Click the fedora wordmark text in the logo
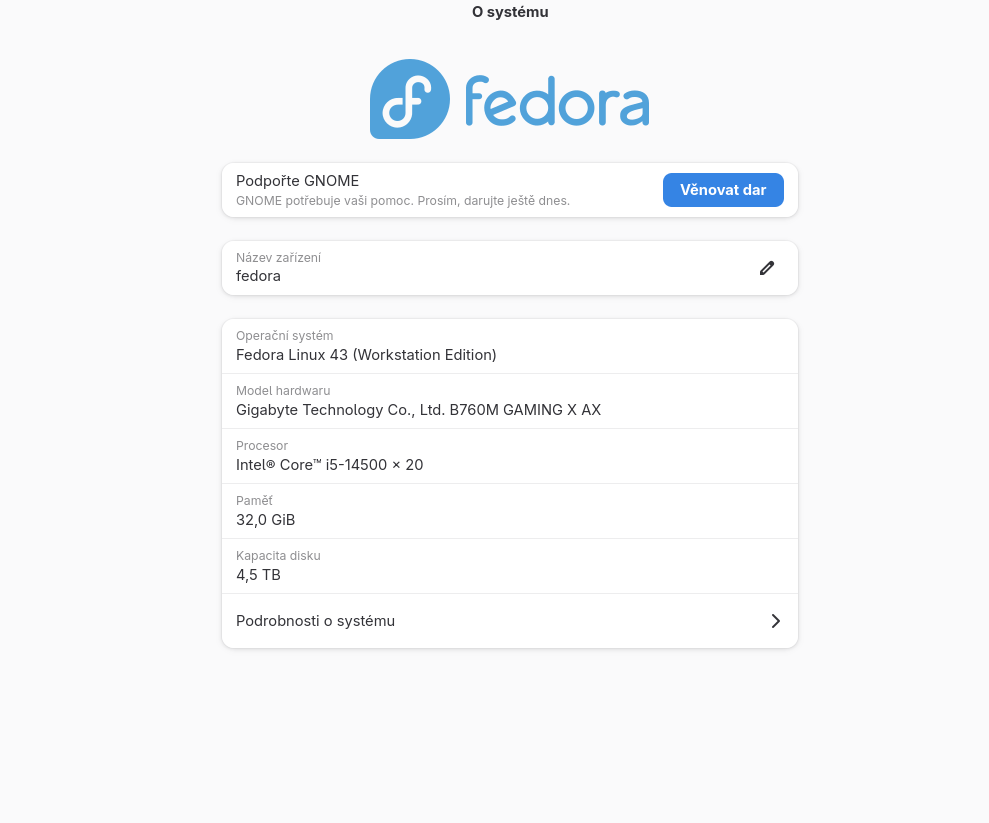This screenshot has width=989, height=823. click(x=557, y=100)
